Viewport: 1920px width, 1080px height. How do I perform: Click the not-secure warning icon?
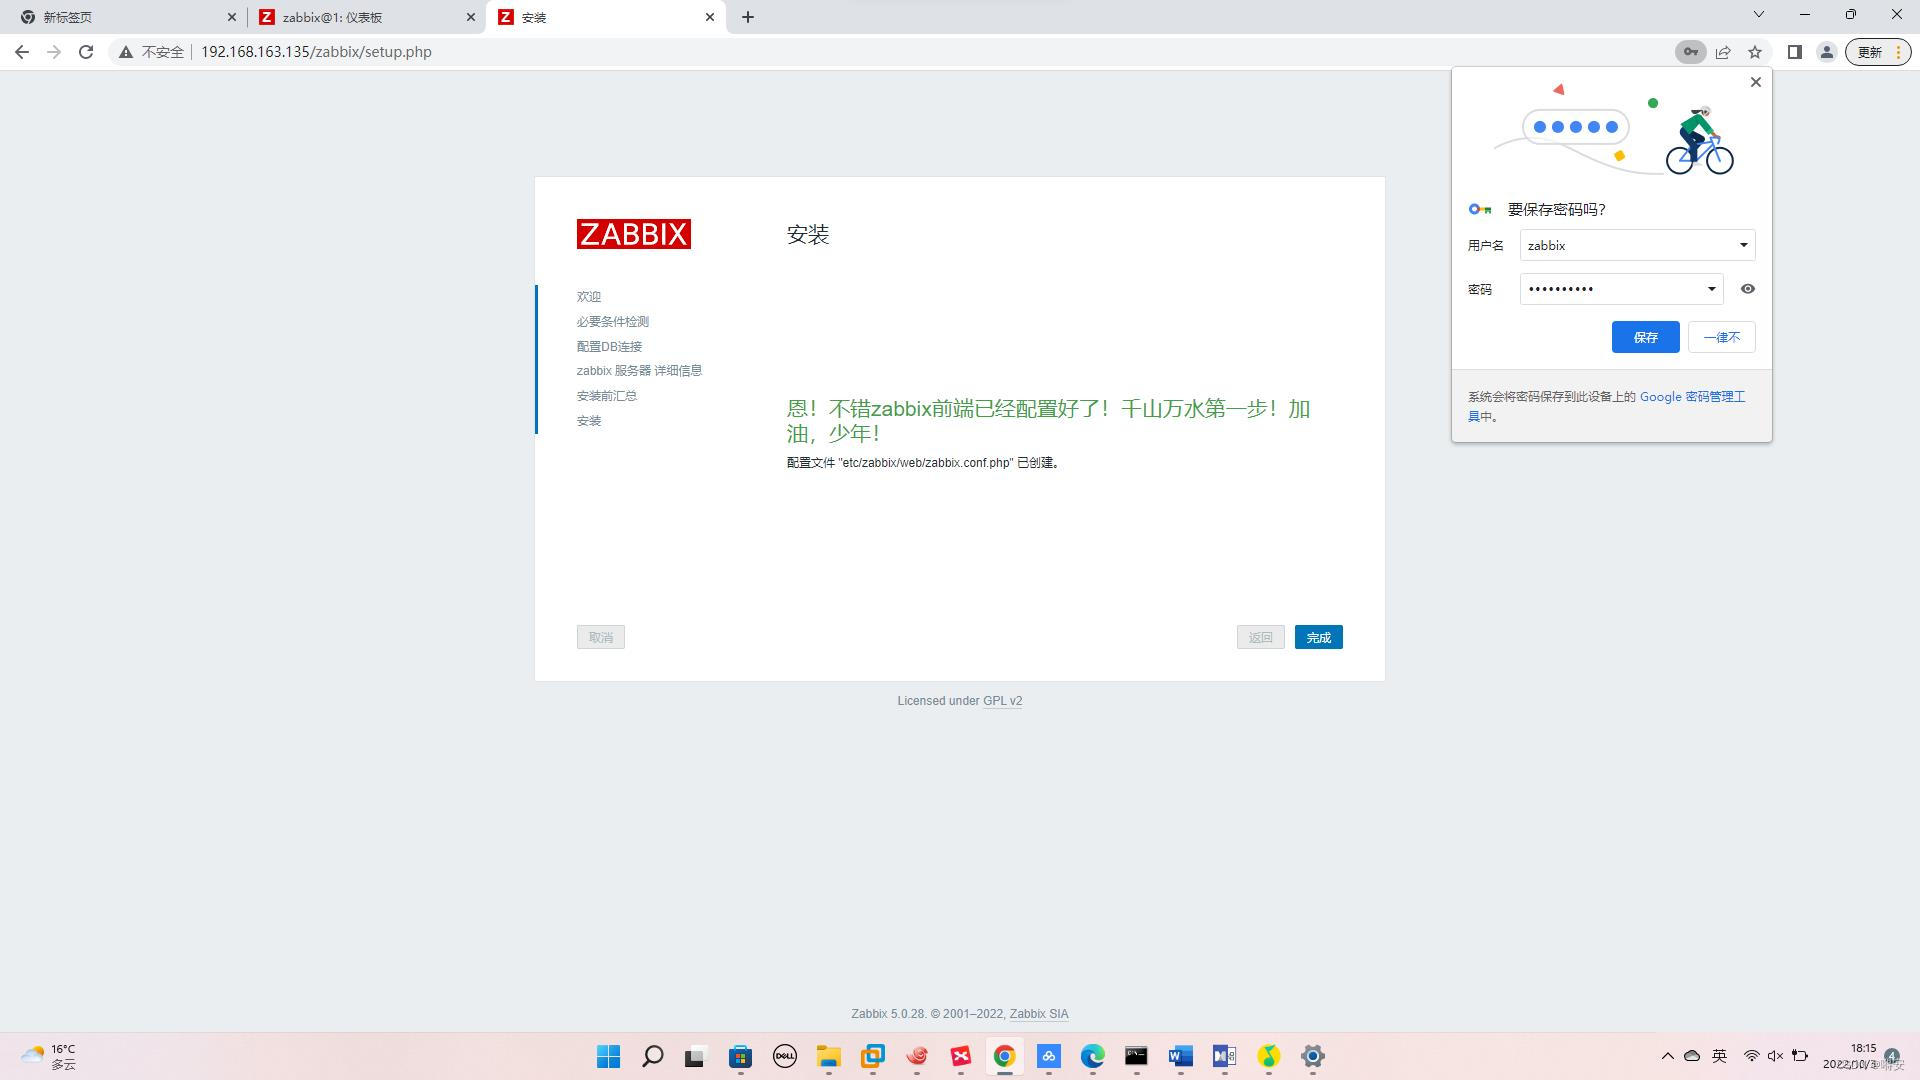click(126, 52)
